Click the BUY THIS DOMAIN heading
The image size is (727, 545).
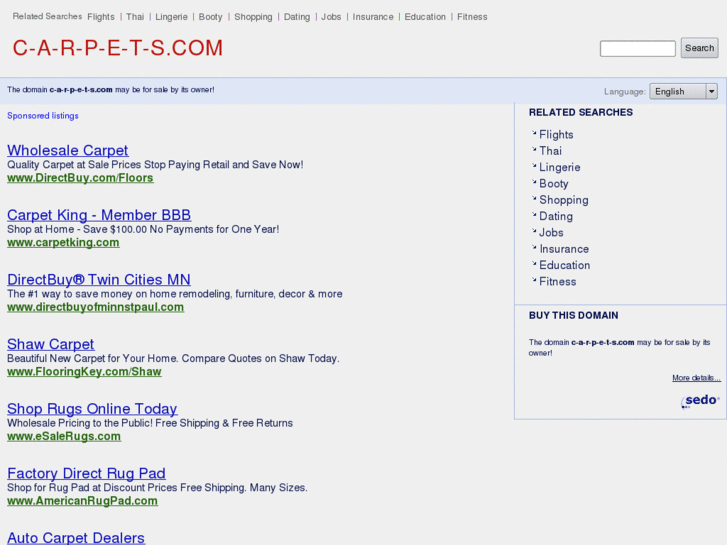(574, 315)
